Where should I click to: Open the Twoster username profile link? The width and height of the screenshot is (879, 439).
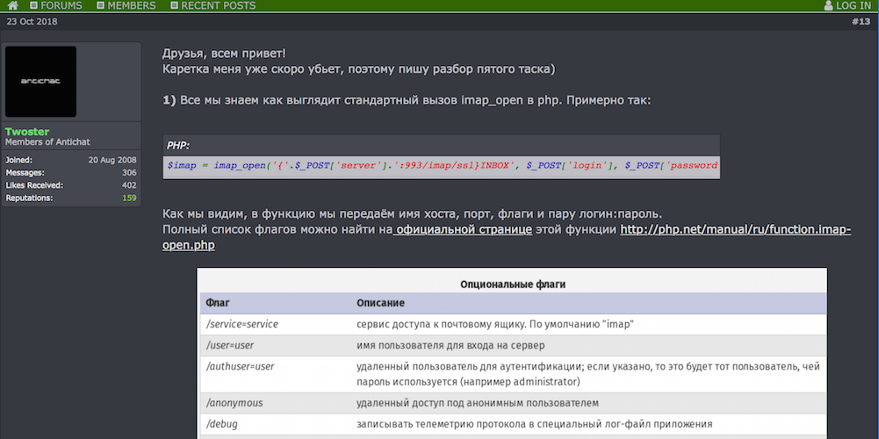27,132
